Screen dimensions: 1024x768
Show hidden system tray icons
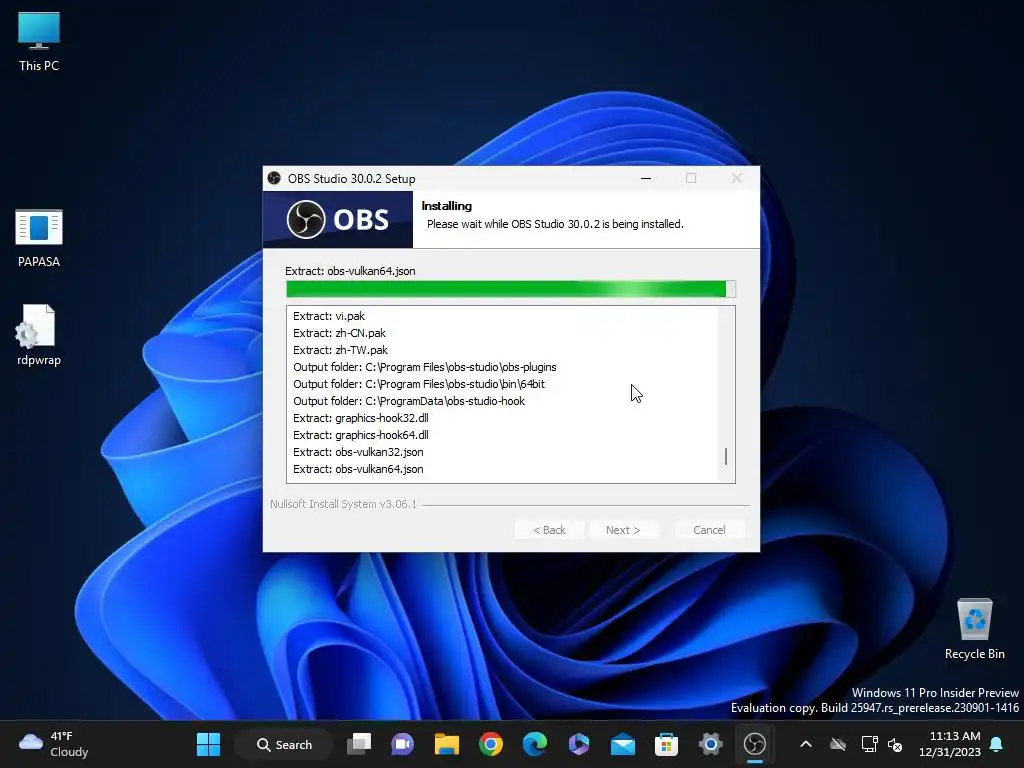pos(806,744)
